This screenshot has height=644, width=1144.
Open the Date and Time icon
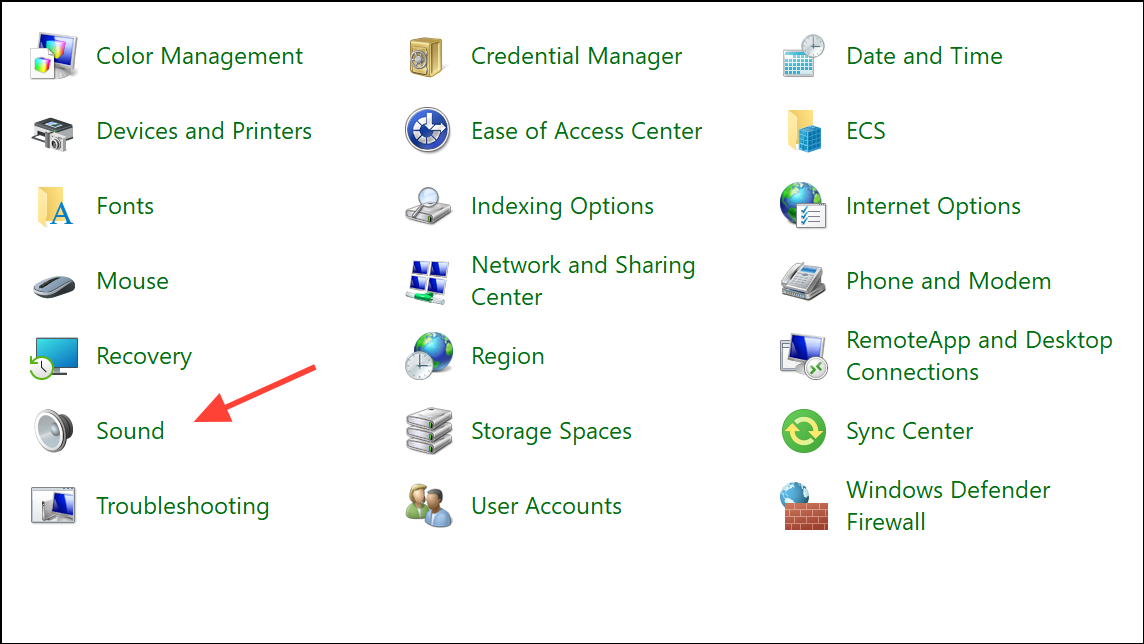click(x=804, y=56)
